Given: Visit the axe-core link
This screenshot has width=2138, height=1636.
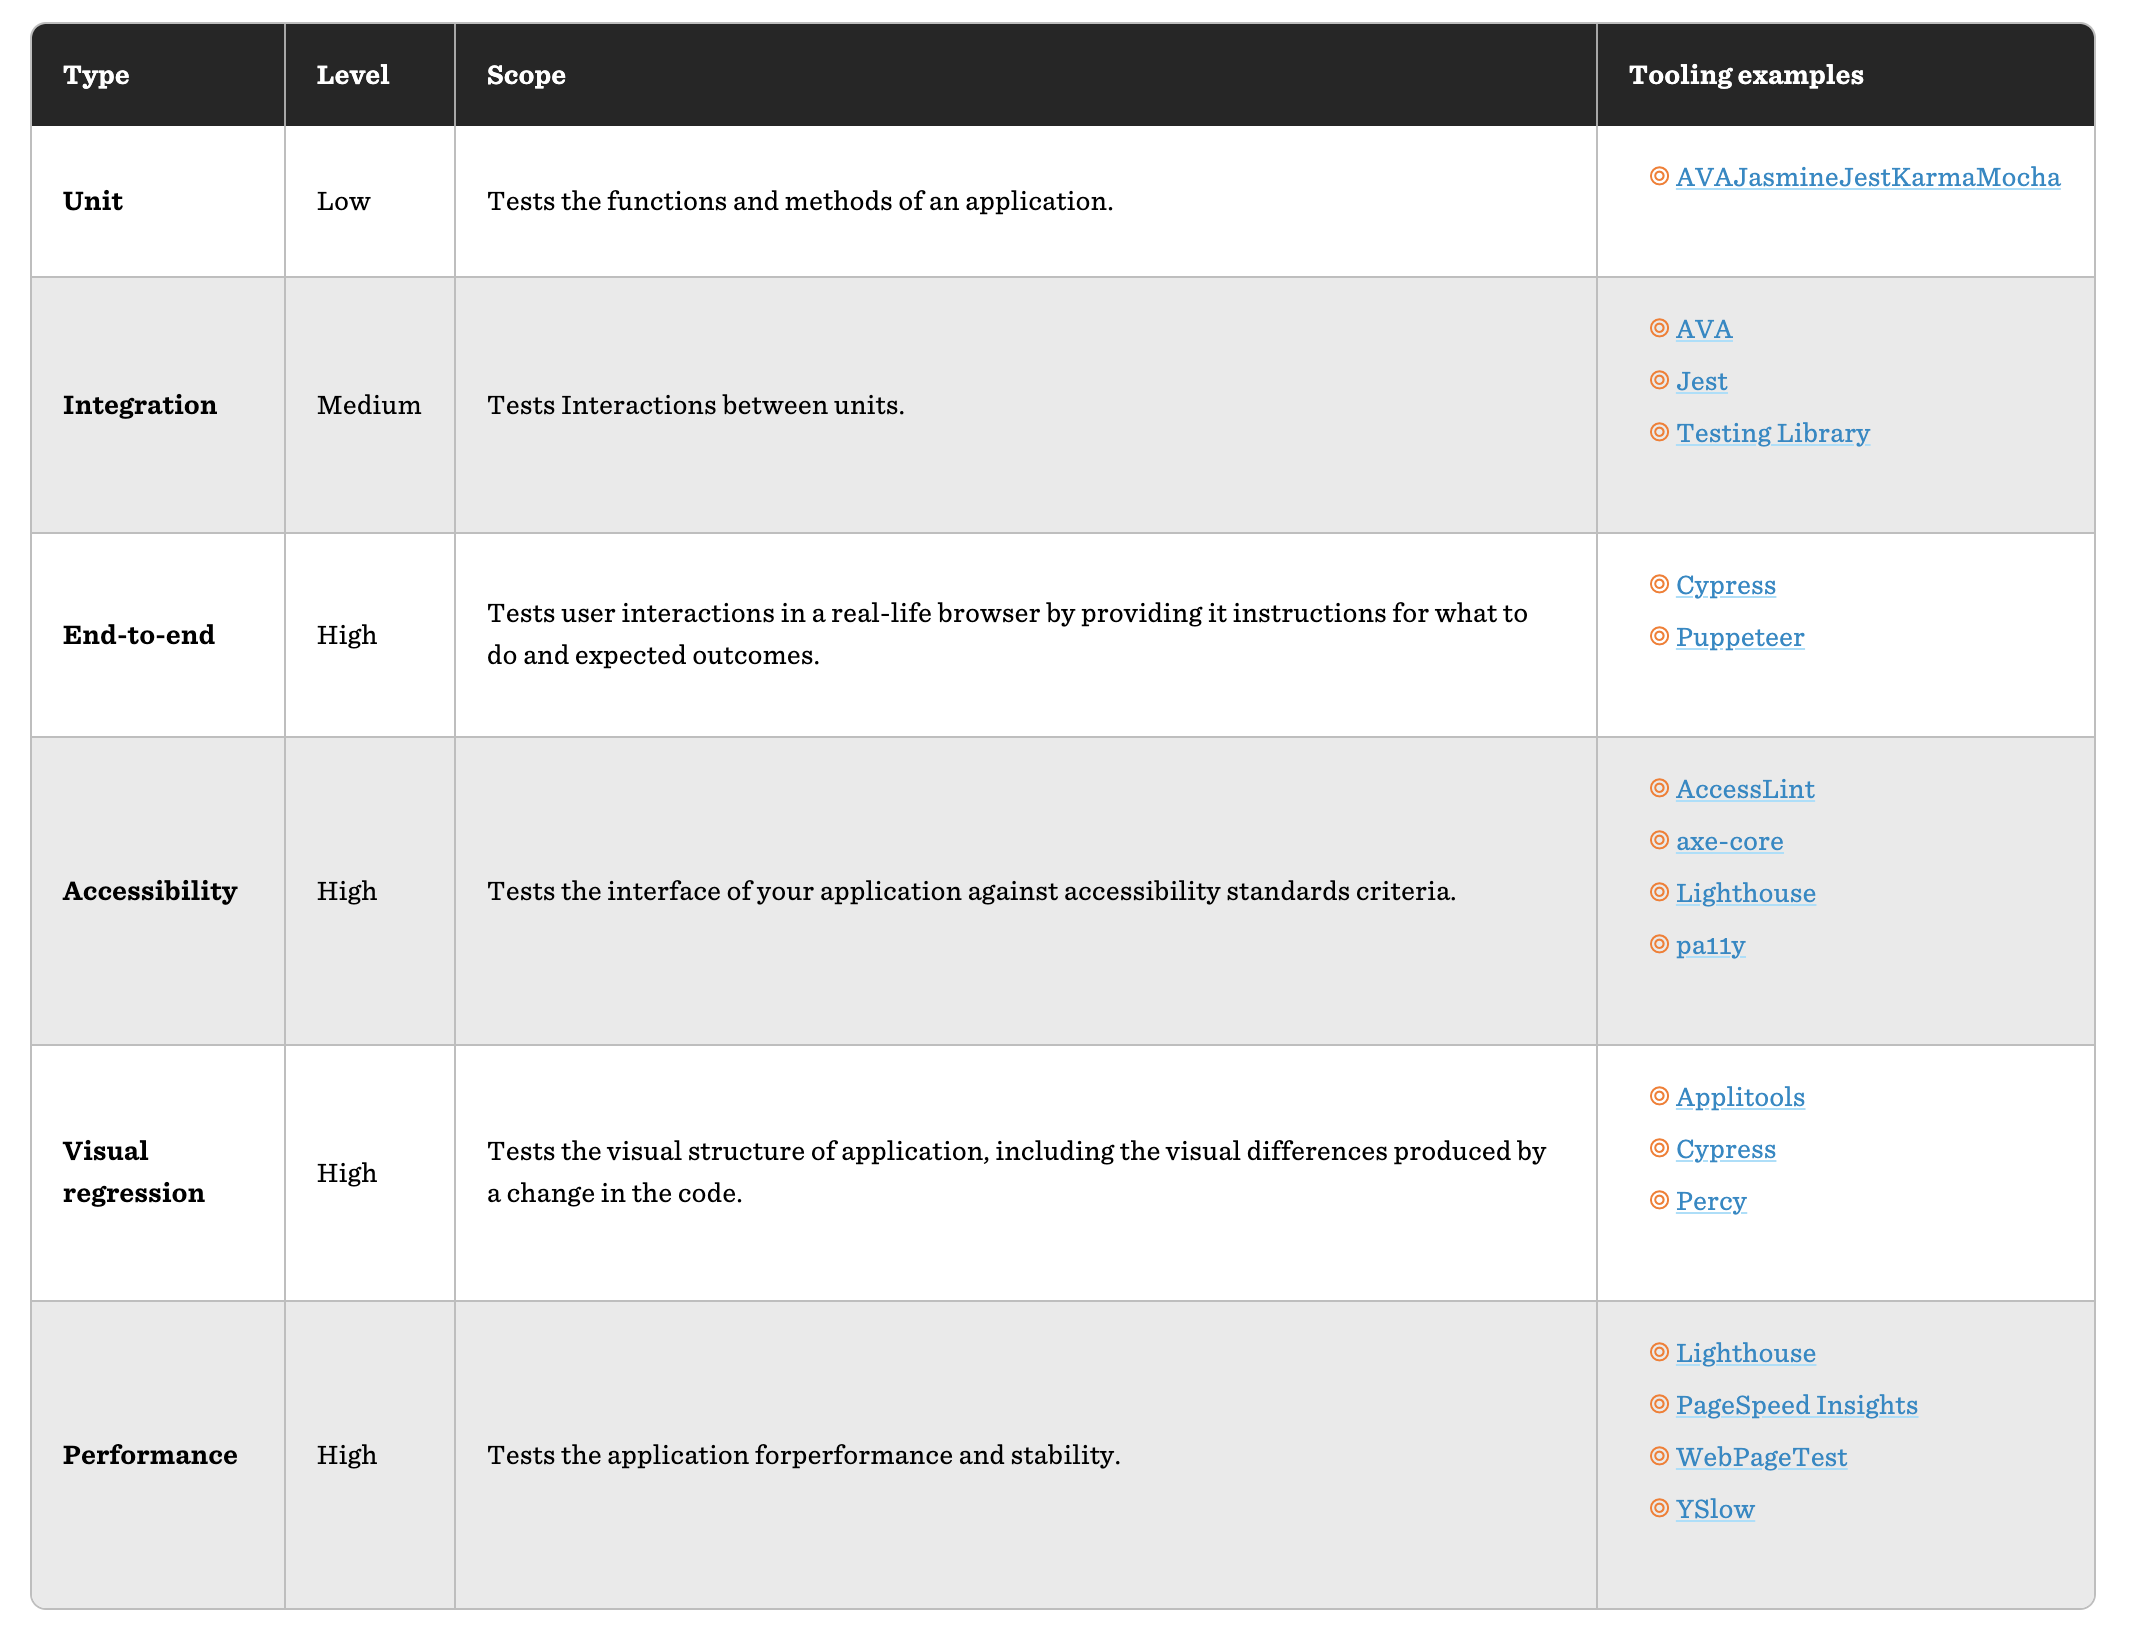Looking at the screenshot, I should tap(1729, 841).
